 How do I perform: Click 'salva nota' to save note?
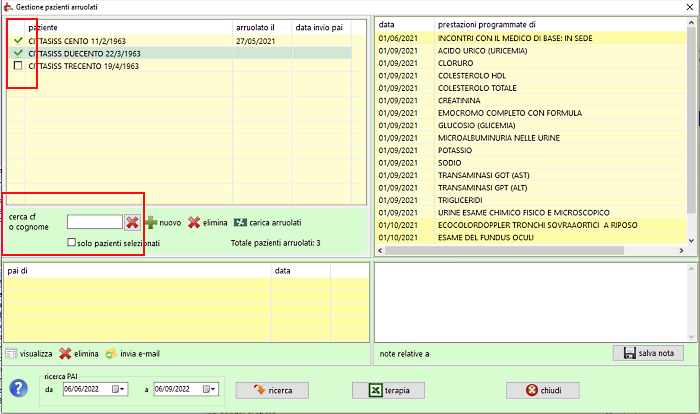point(647,353)
